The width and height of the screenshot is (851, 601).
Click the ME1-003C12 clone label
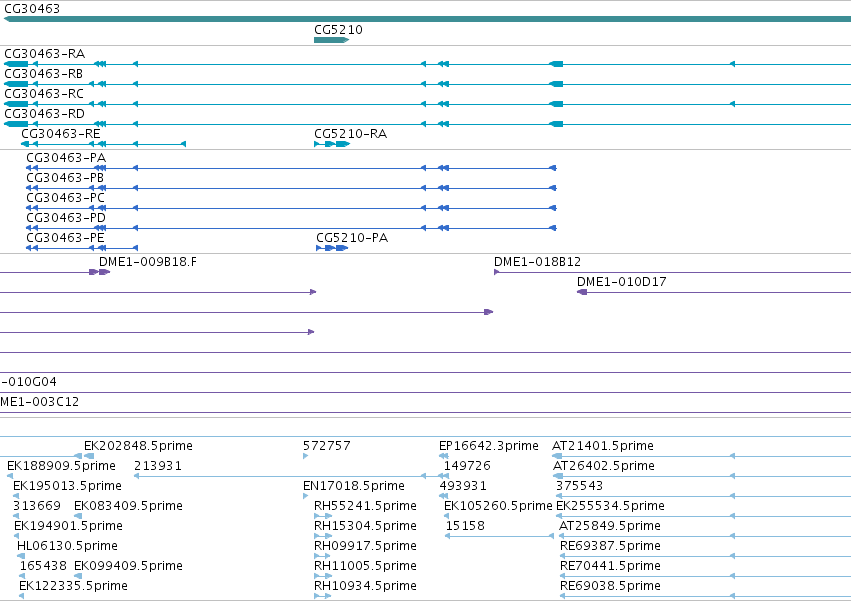(40, 402)
